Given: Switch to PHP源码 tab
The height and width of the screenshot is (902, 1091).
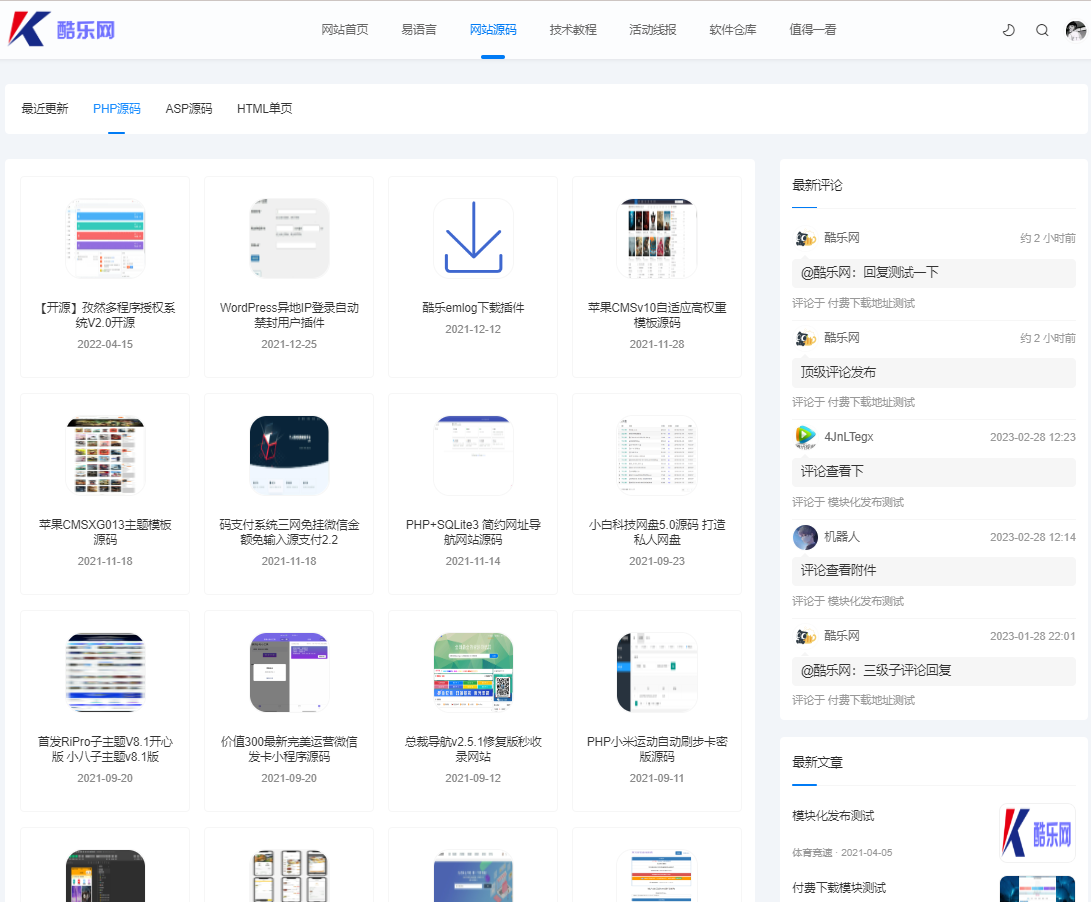Looking at the screenshot, I should click(116, 109).
